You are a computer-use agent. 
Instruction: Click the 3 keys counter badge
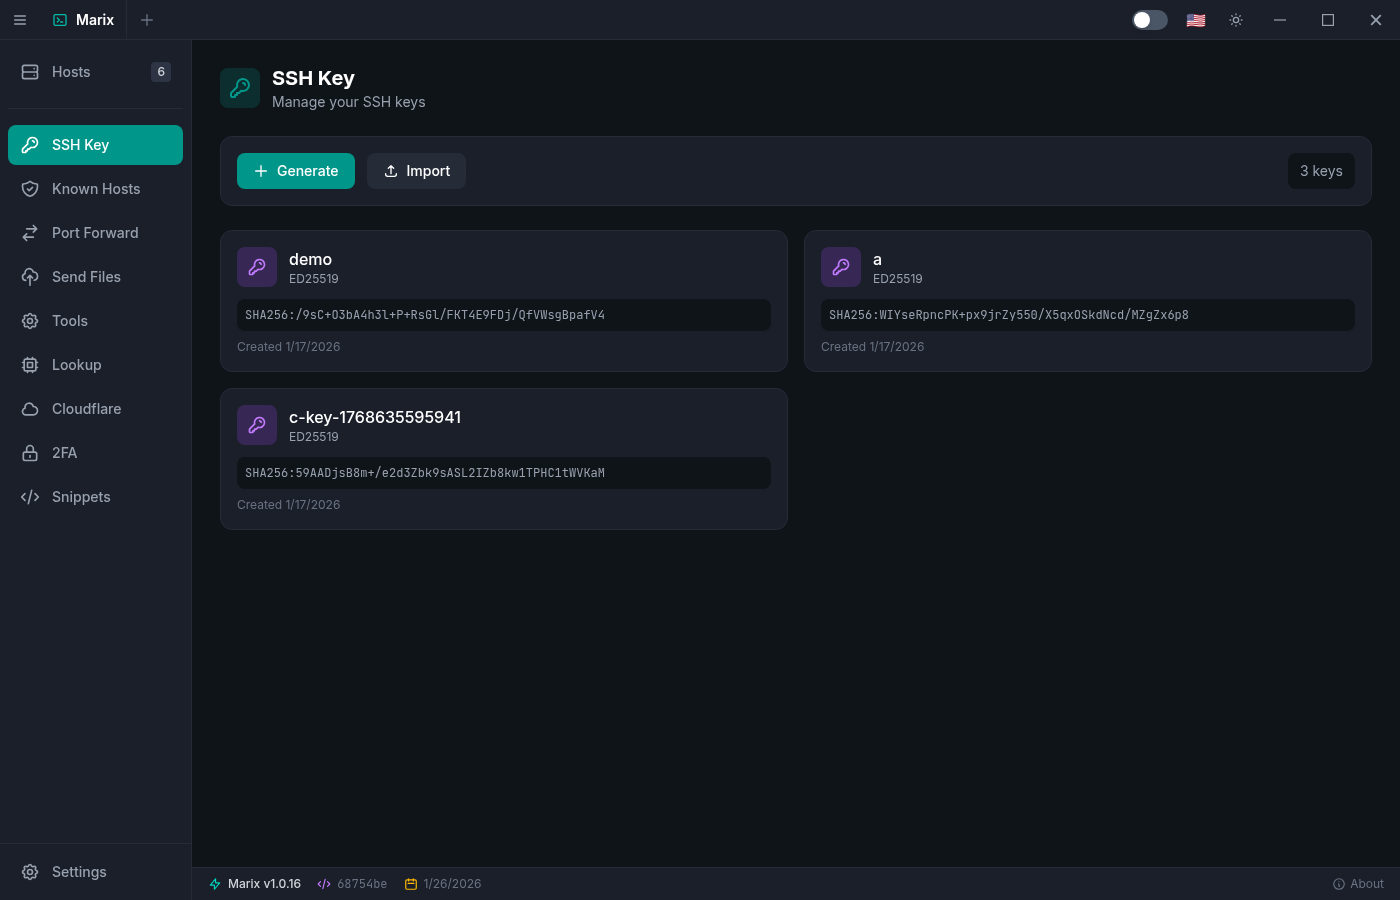(1321, 171)
